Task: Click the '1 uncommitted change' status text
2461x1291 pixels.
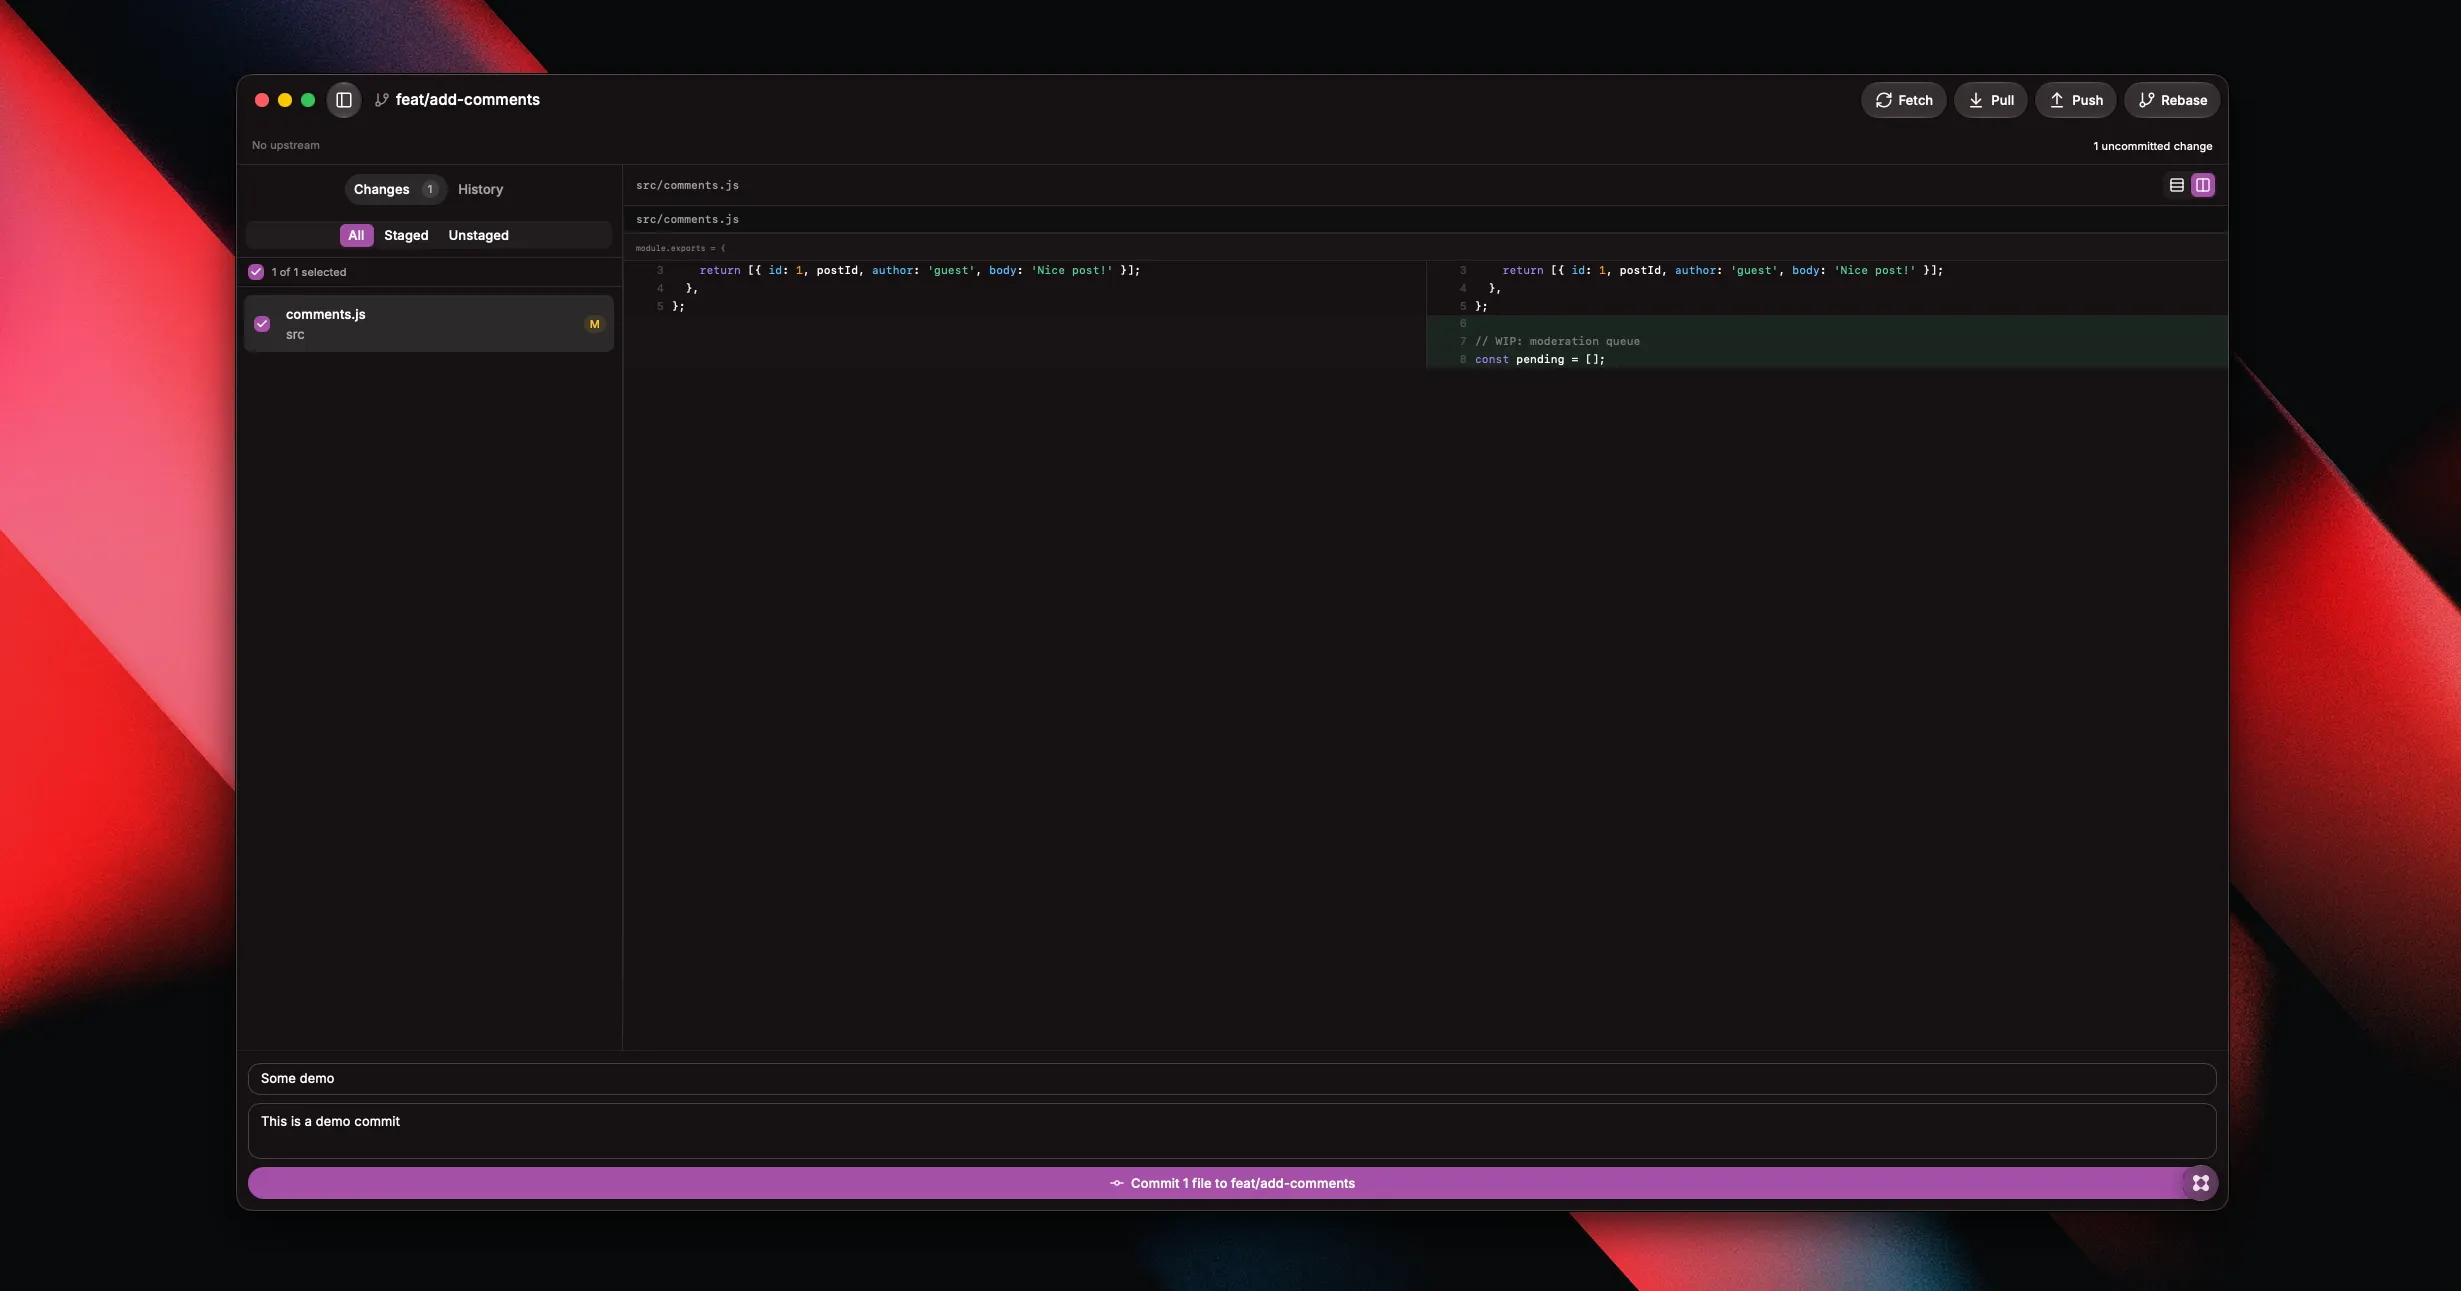Action: pos(2153,146)
